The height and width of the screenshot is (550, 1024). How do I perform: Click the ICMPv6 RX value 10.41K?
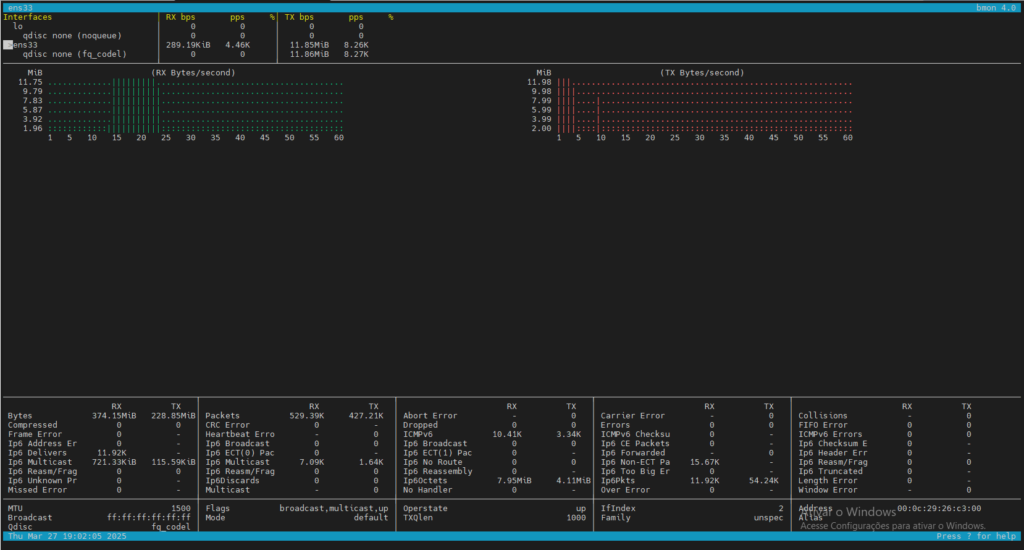pos(507,434)
